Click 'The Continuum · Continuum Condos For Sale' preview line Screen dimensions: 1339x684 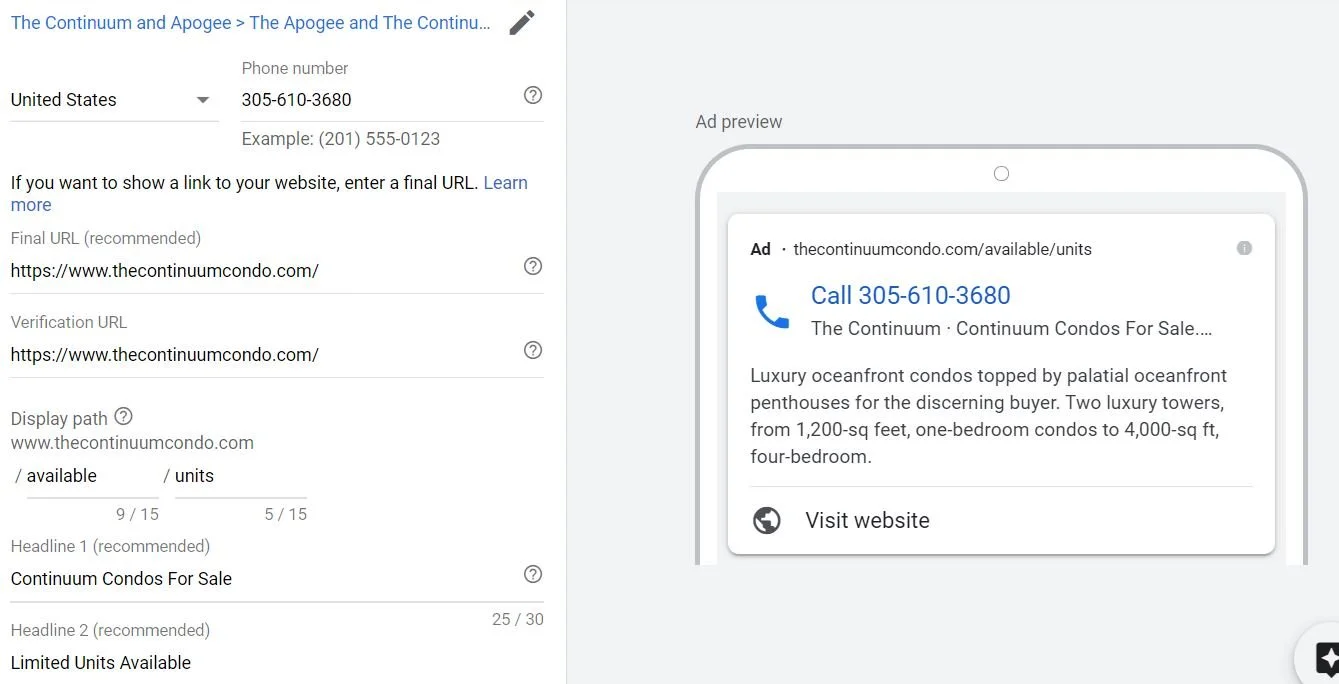[x=1011, y=328]
